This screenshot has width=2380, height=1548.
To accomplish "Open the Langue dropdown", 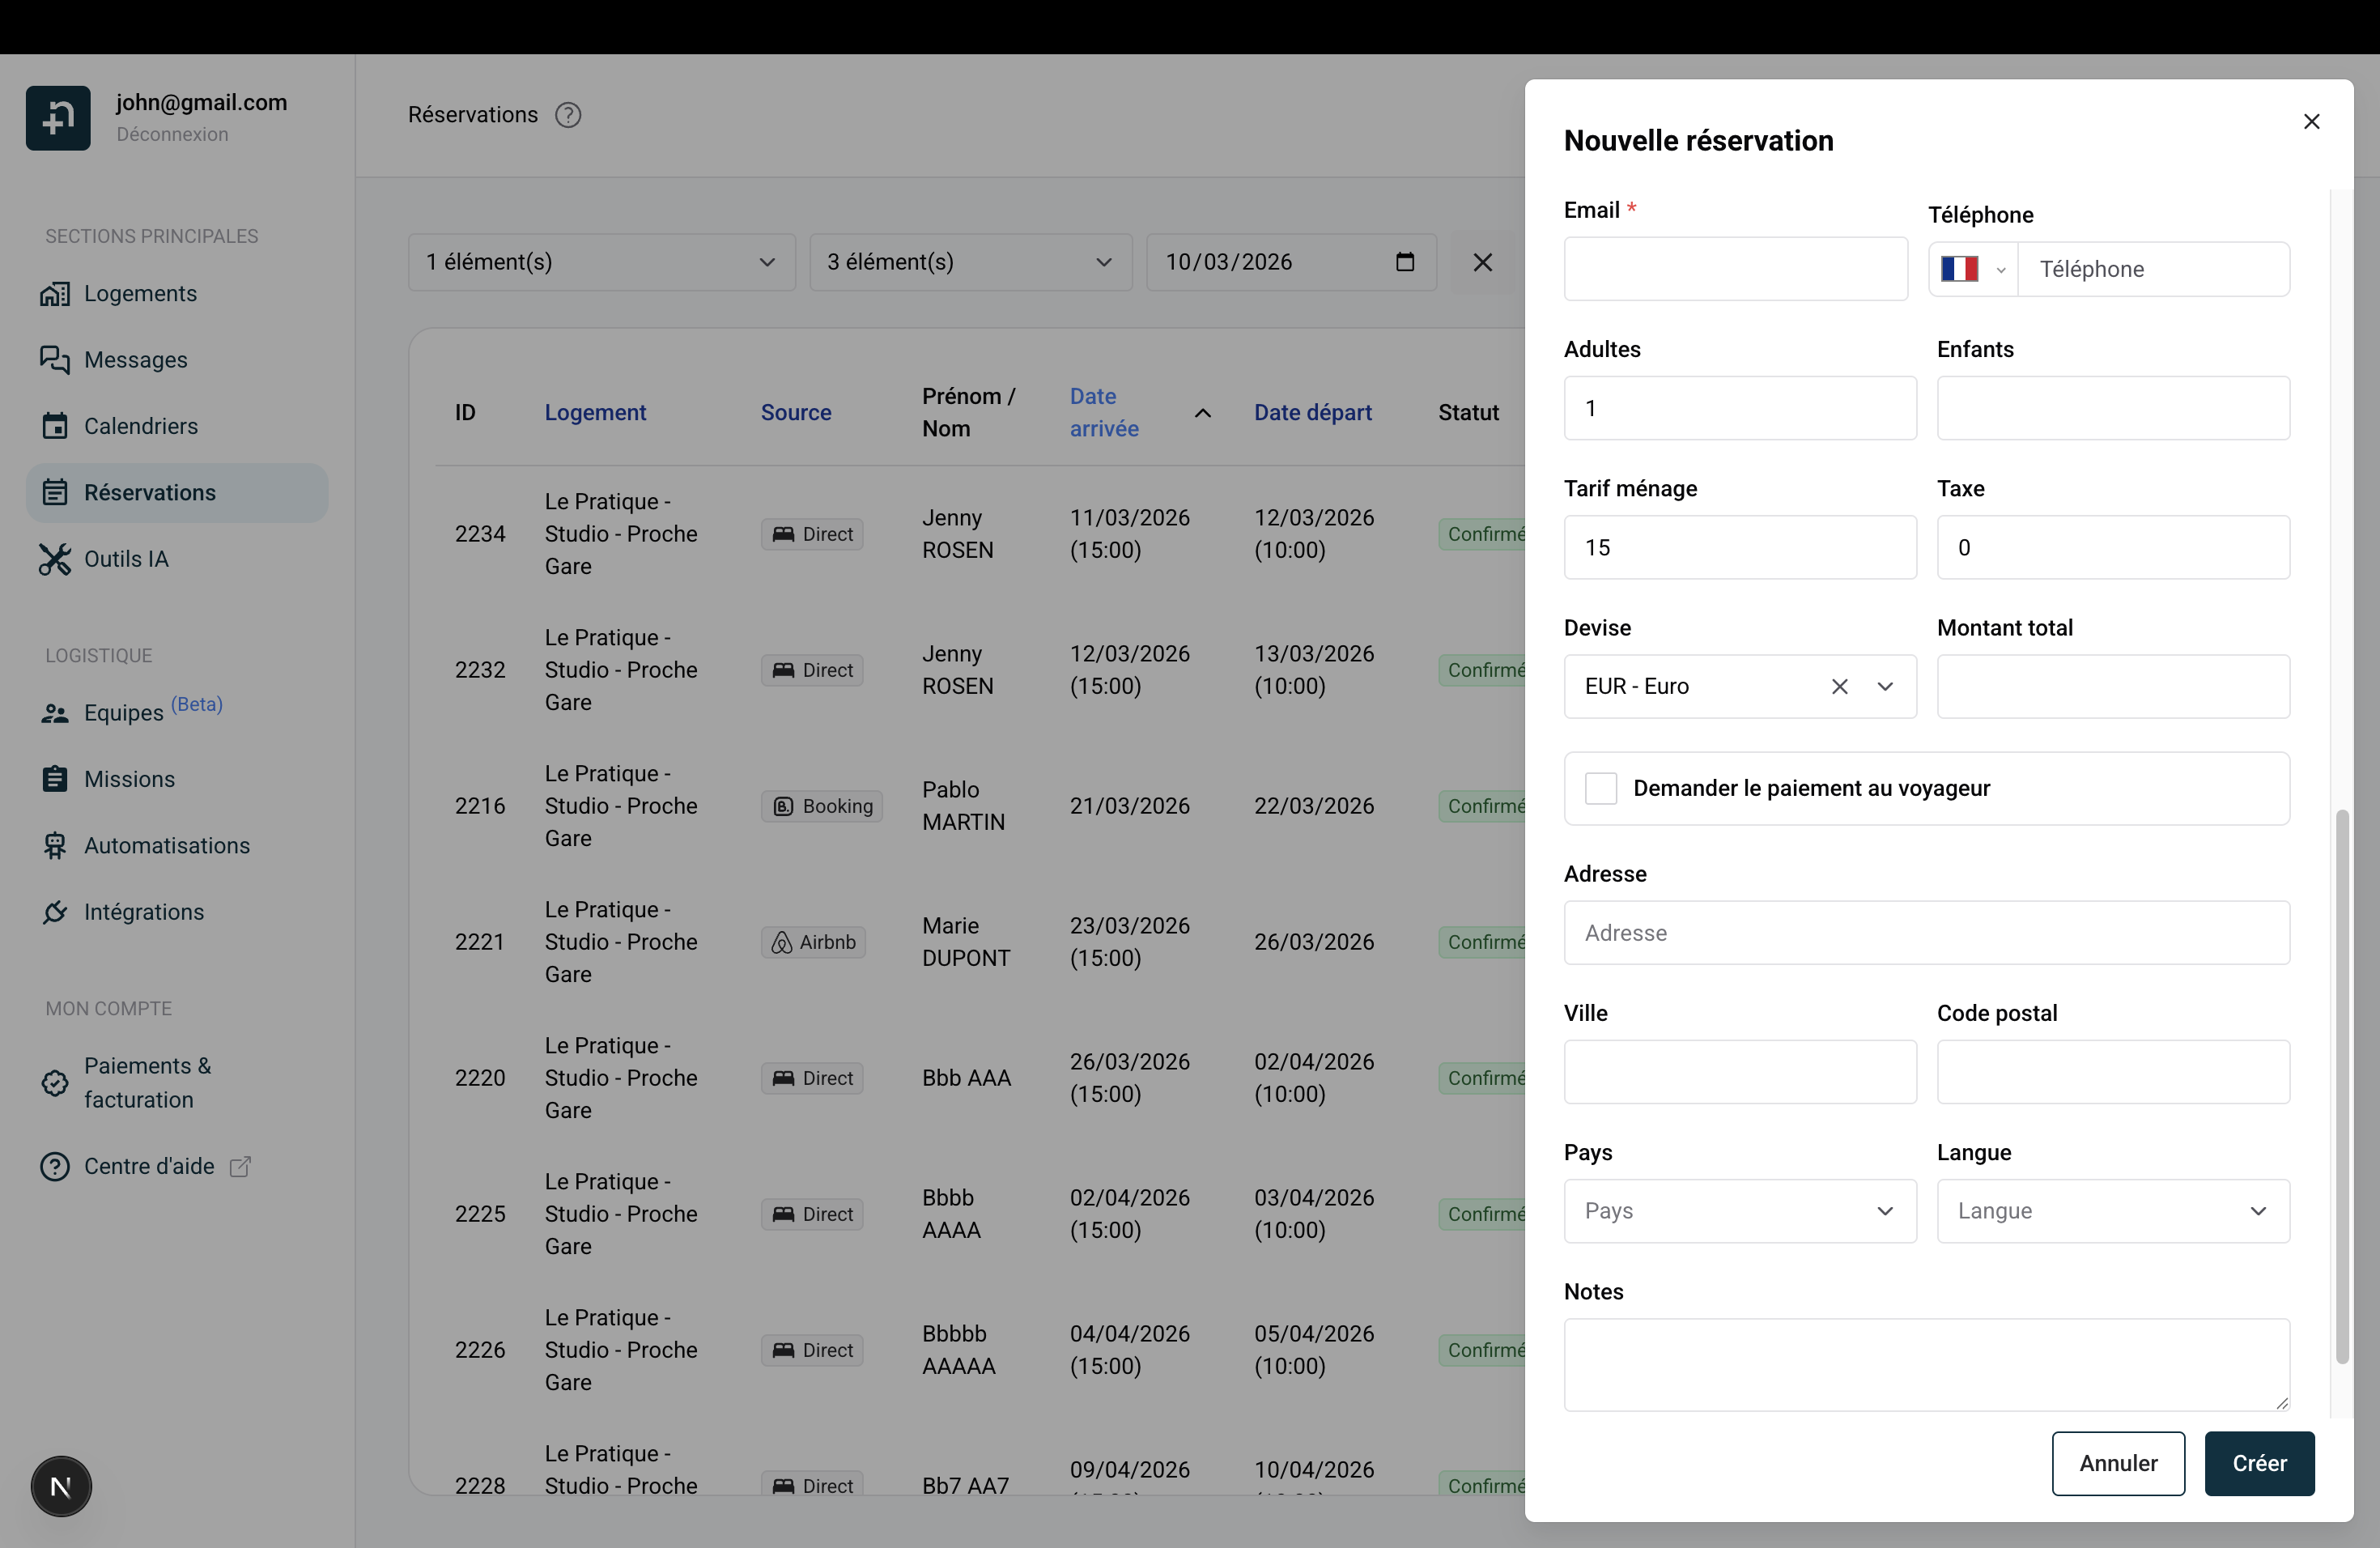I will click(x=2113, y=1212).
